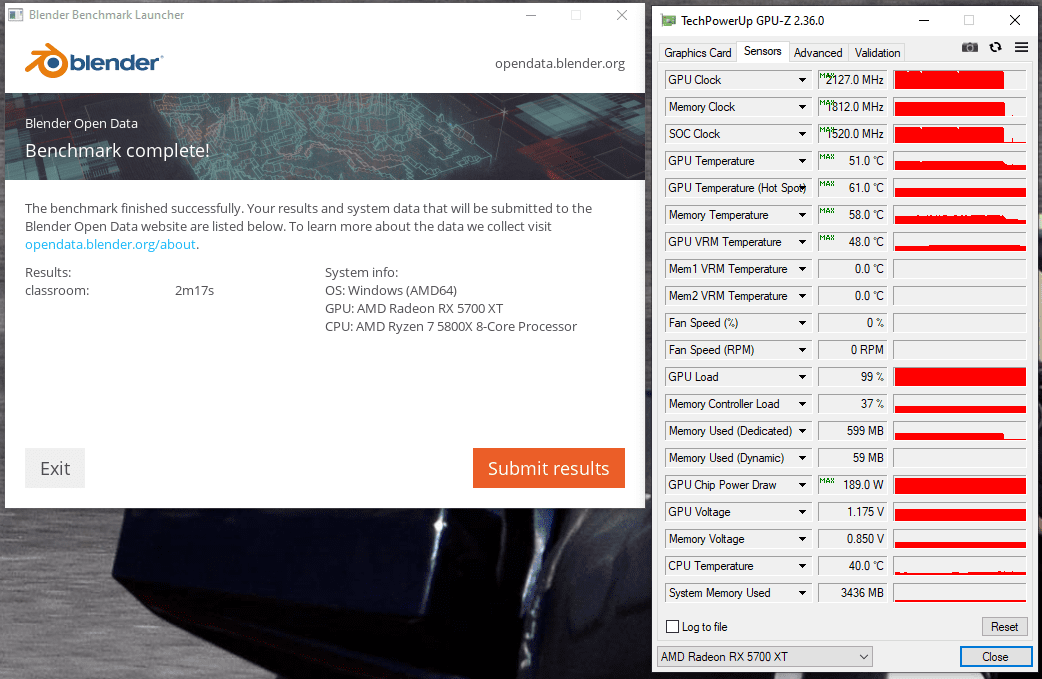Open the Mem1 VRM Temperature dropdown
Viewport: 1042px width, 679px height.
pos(802,269)
